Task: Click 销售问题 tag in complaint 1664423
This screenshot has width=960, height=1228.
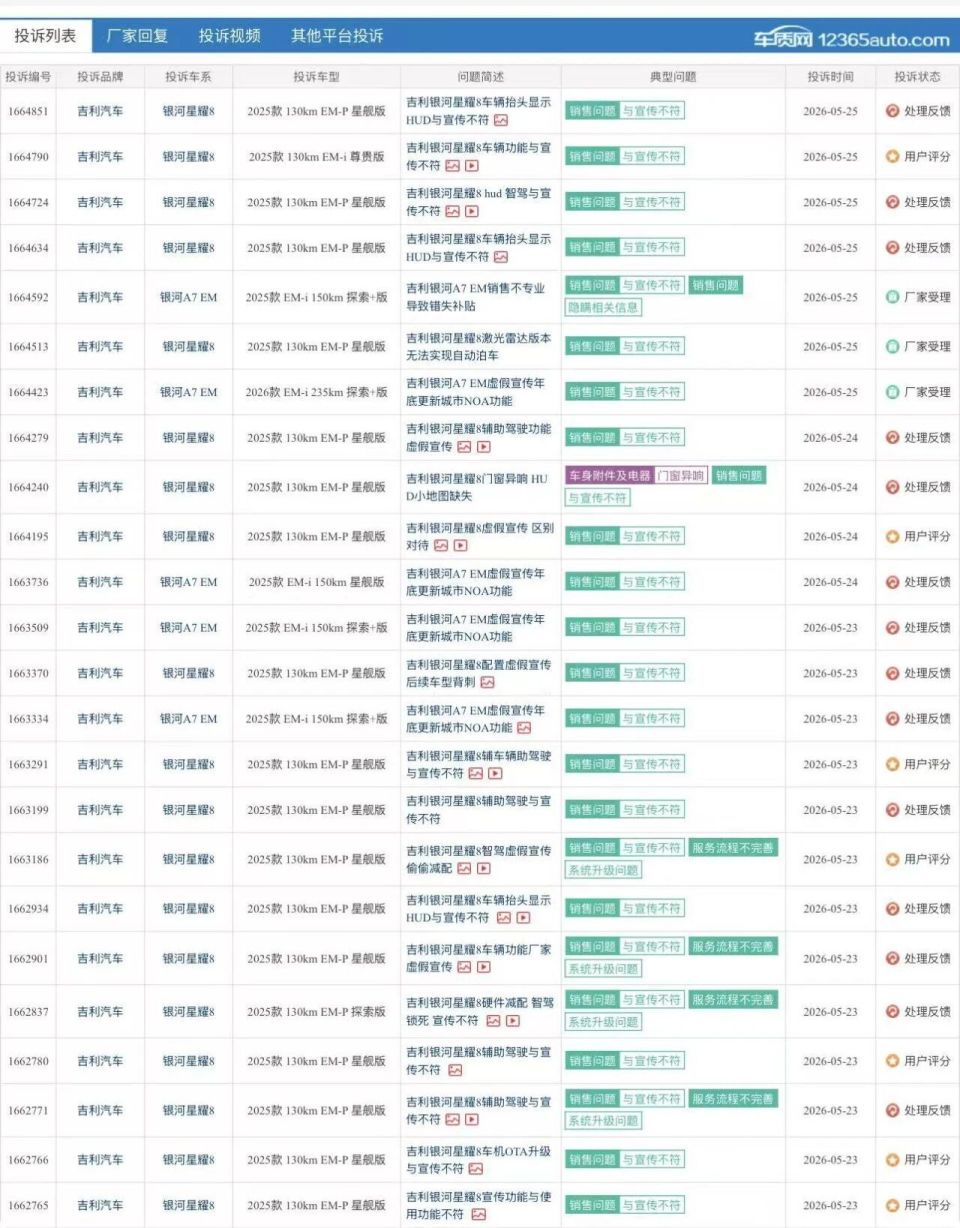Action: tap(592, 392)
